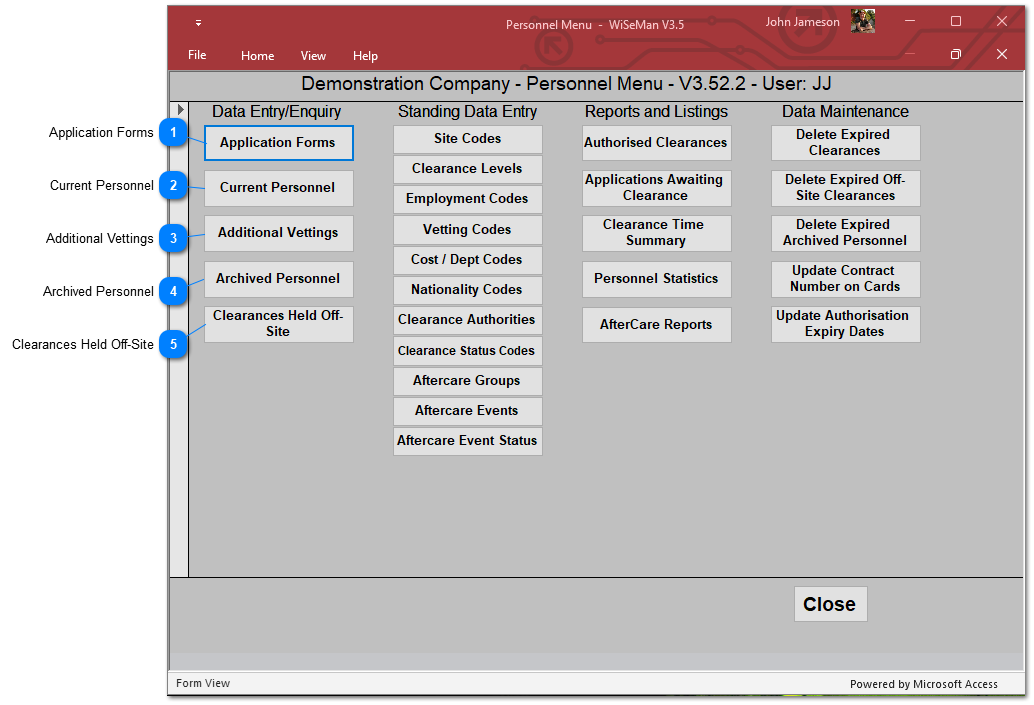This screenshot has width=1034, height=705.
Task: Open the quick access toolbar dropdown arrow
Action: 198,23
